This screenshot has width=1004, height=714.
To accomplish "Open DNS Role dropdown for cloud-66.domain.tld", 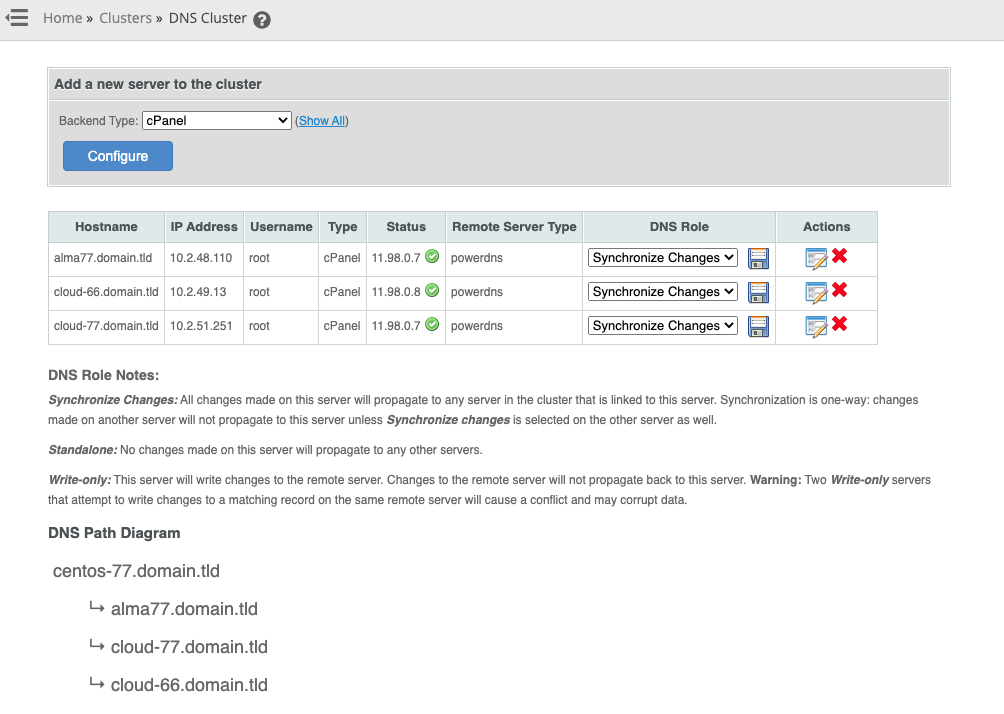I will 663,291.
